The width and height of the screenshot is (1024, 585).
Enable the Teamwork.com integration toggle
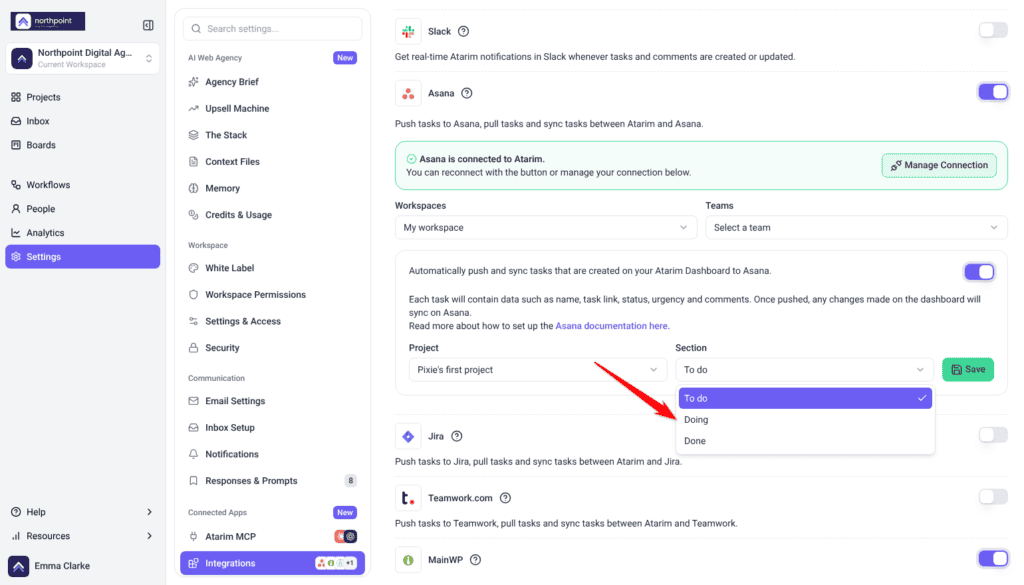click(993, 497)
